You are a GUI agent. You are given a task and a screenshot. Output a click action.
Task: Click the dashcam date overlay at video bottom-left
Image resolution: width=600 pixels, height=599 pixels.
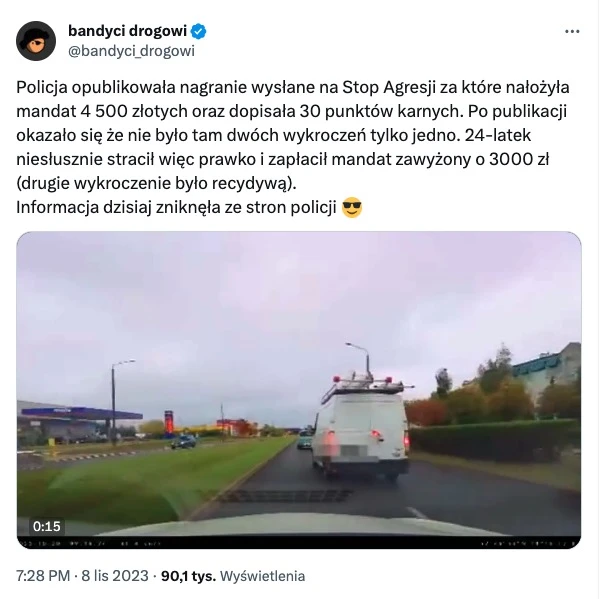coord(90,543)
